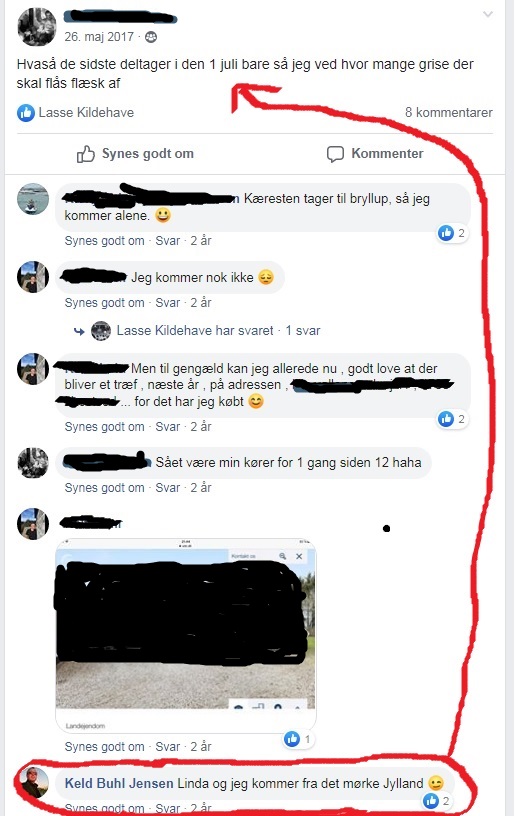Viewport: 522px width, 816px height.
Task: Click the like count on the bryllup comment
Action: pyautogui.click(x=452, y=233)
